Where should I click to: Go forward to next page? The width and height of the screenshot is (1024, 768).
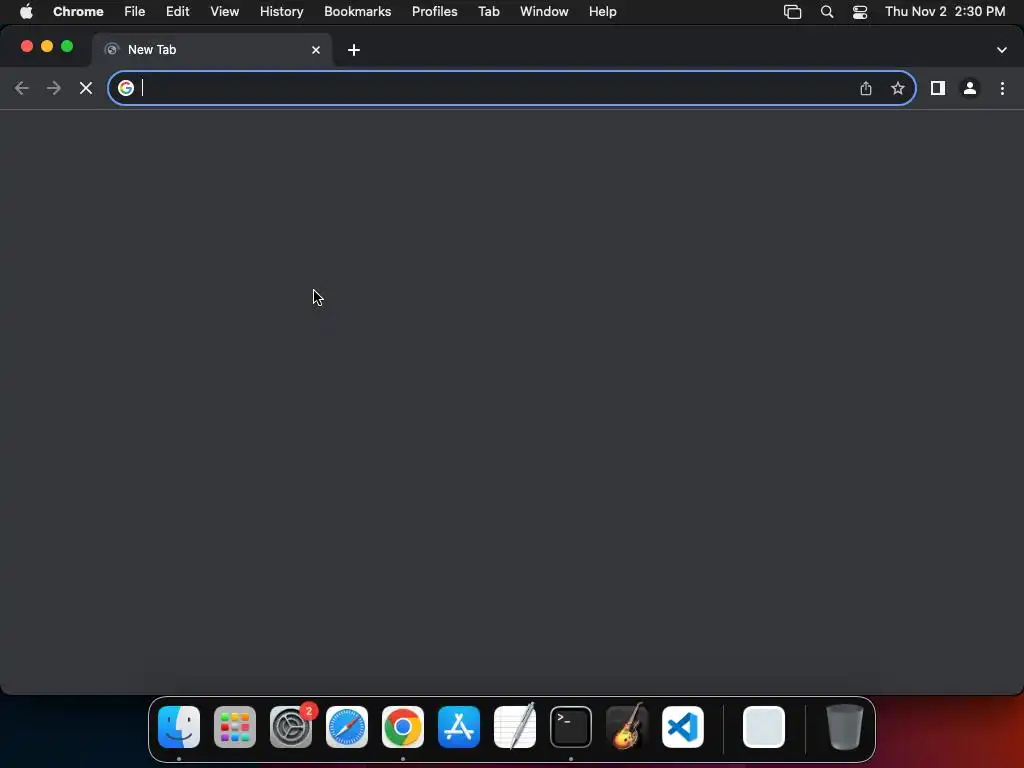click(x=54, y=88)
